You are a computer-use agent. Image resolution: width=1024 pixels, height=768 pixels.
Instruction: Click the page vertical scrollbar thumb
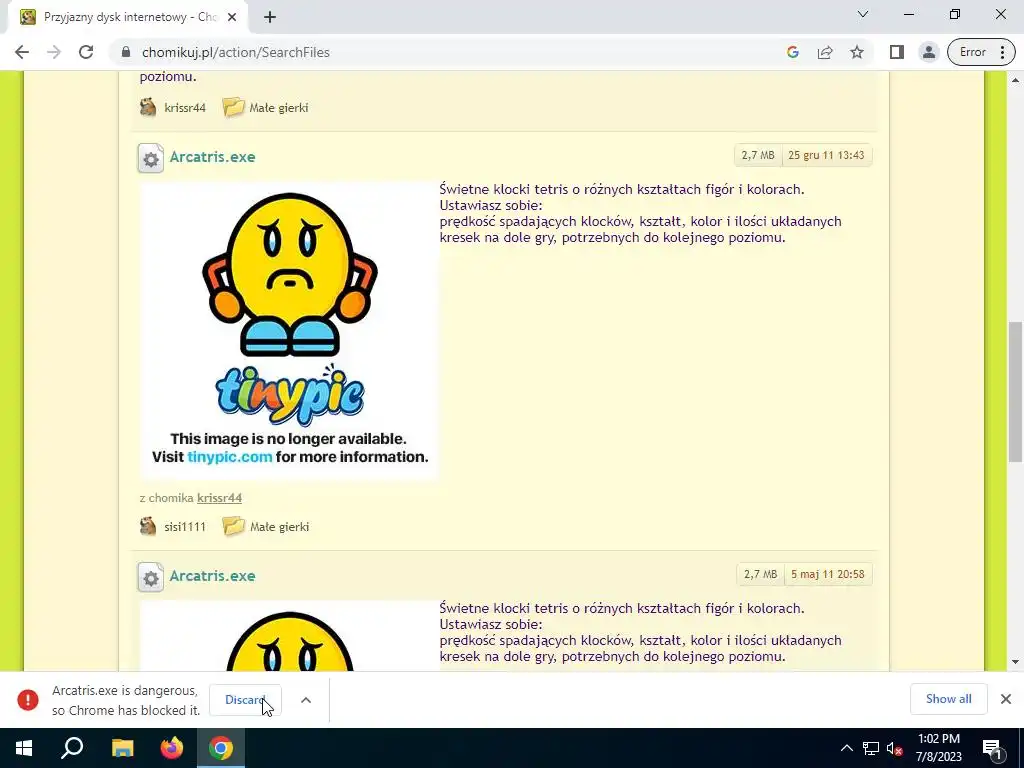pyautogui.click(x=1016, y=392)
